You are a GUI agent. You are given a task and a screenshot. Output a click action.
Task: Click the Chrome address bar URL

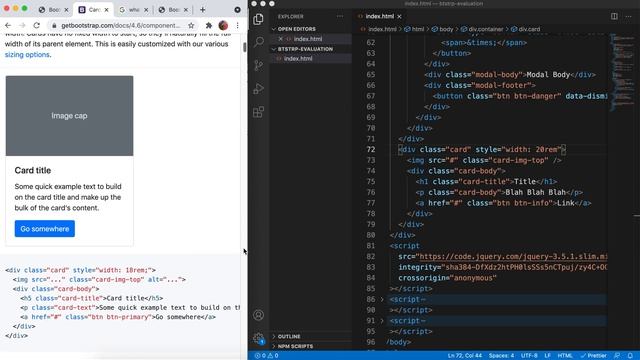[x=120, y=25]
